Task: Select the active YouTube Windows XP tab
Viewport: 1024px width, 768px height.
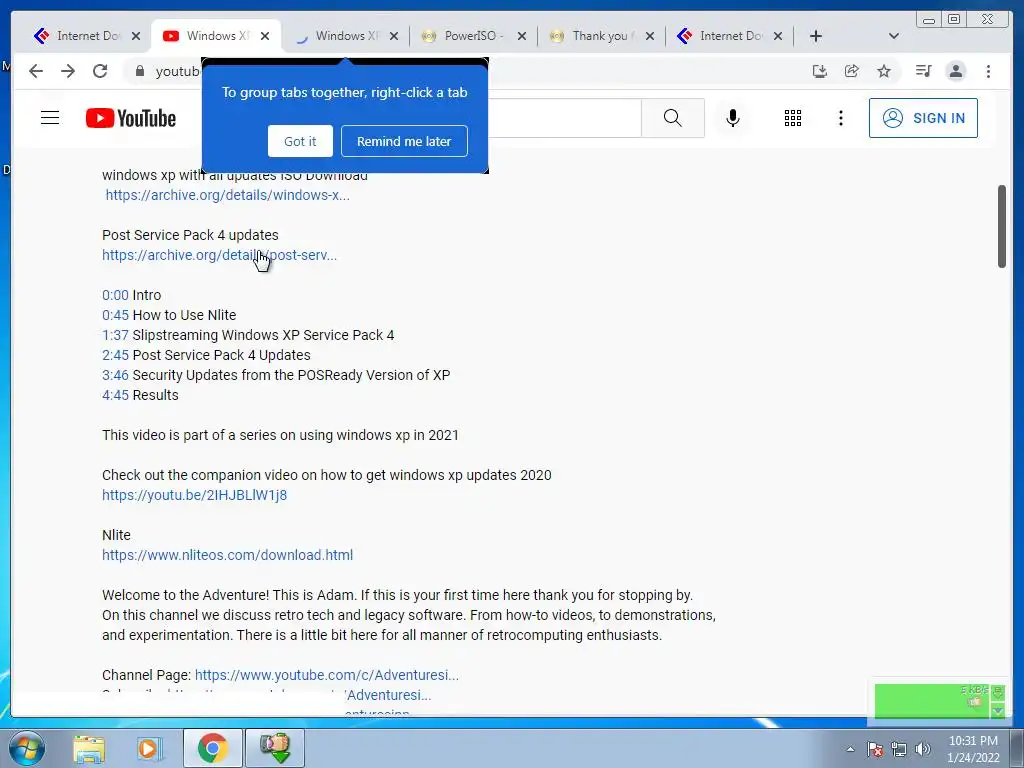Action: [217, 36]
